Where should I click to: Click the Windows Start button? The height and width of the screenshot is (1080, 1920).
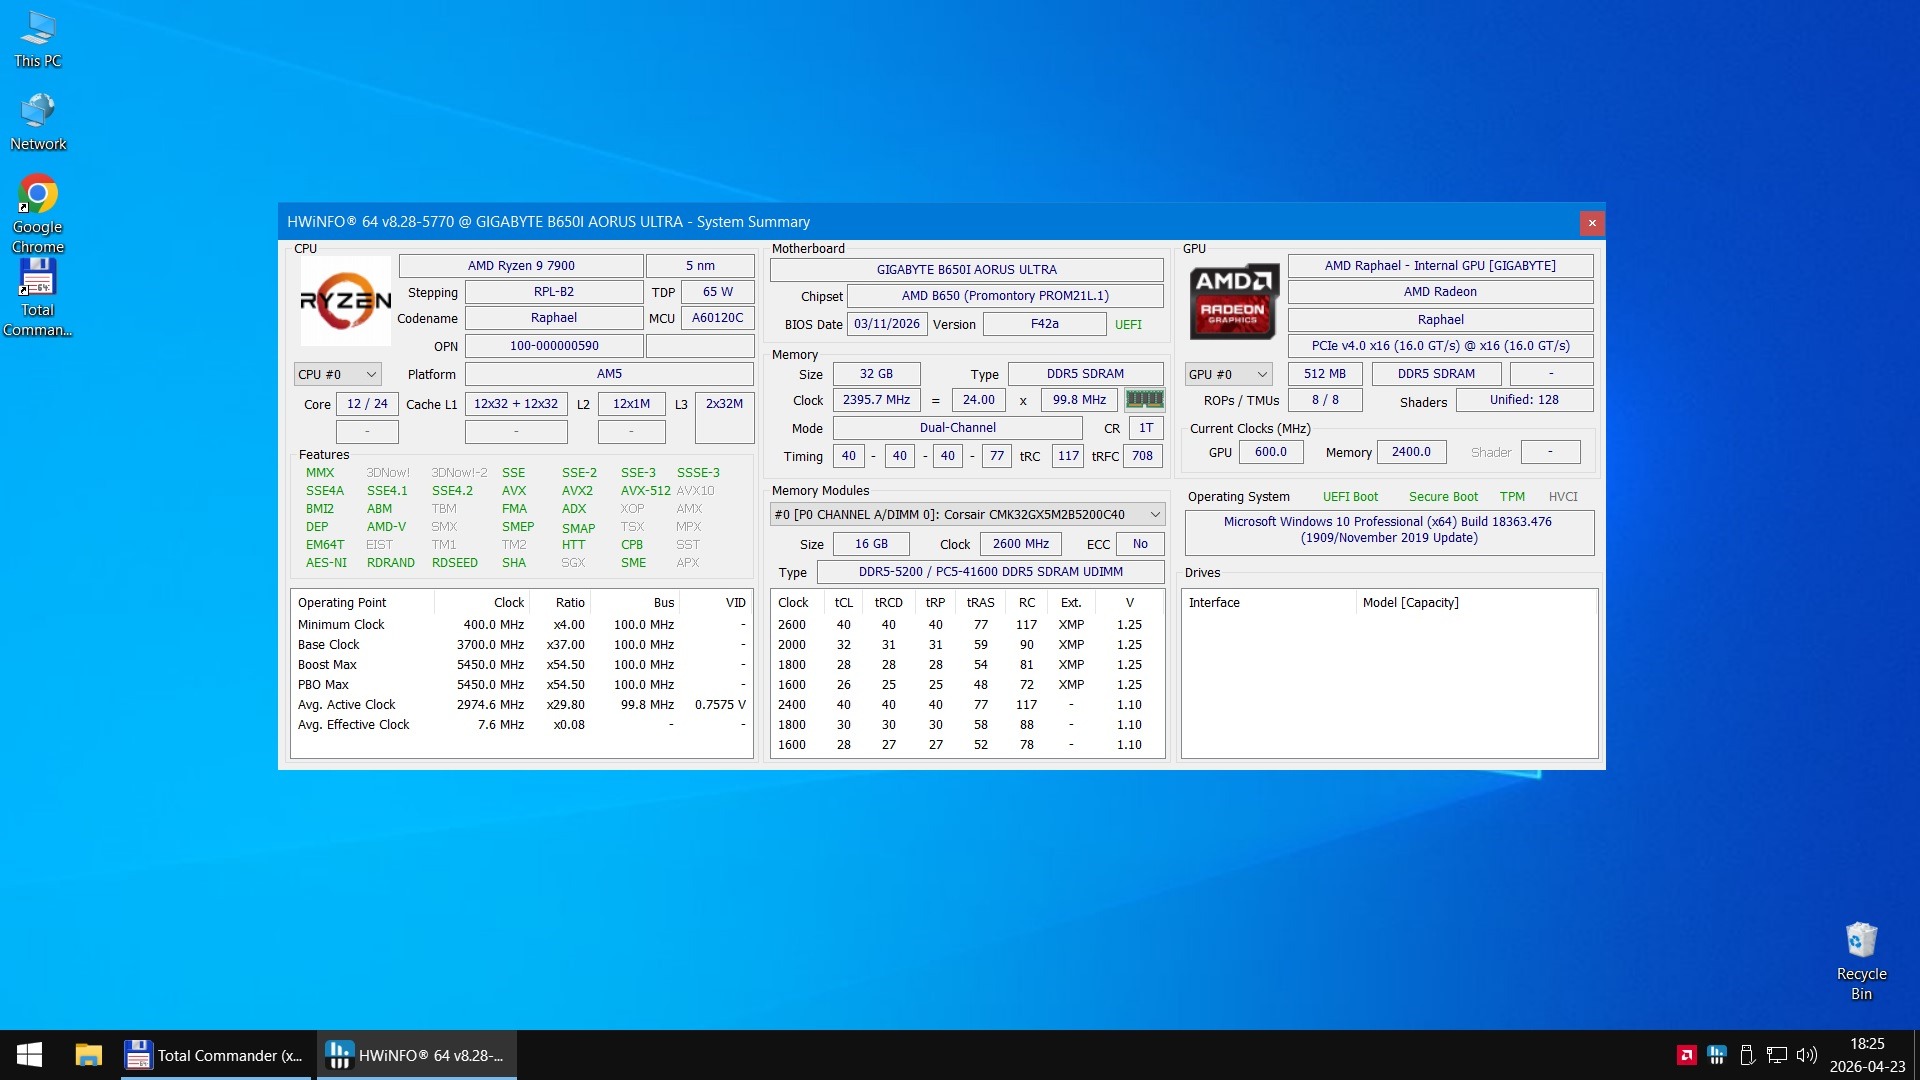click(x=29, y=1055)
